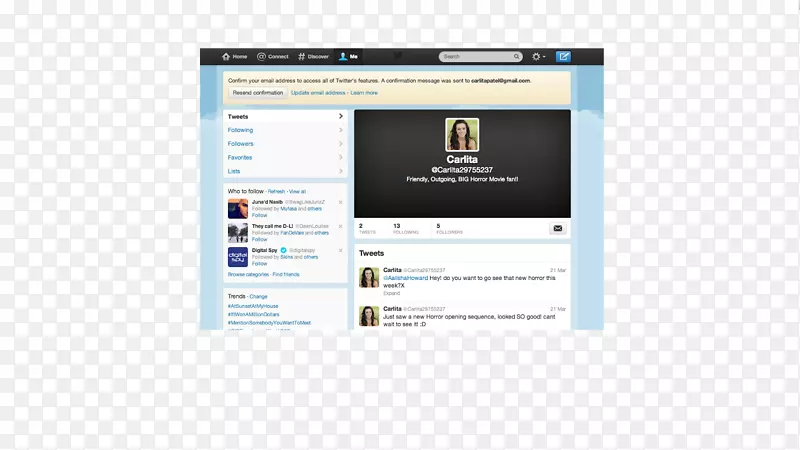Open Juna'd Nasib profile name
The height and width of the screenshot is (450, 800).
click(267, 202)
